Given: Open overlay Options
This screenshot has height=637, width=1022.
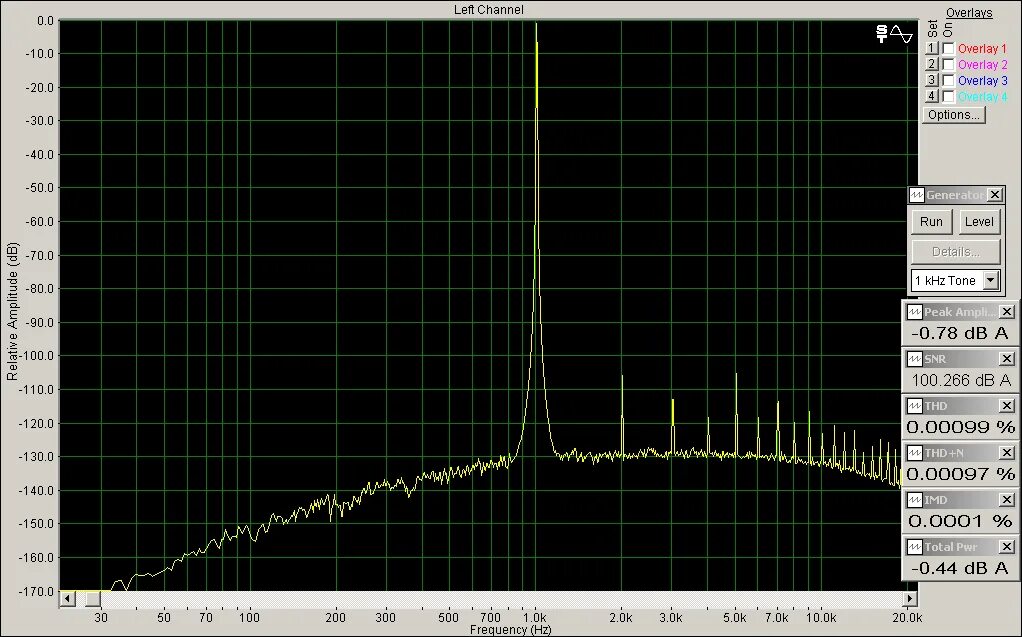Looking at the screenshot, I should click(x=954, y=115).
